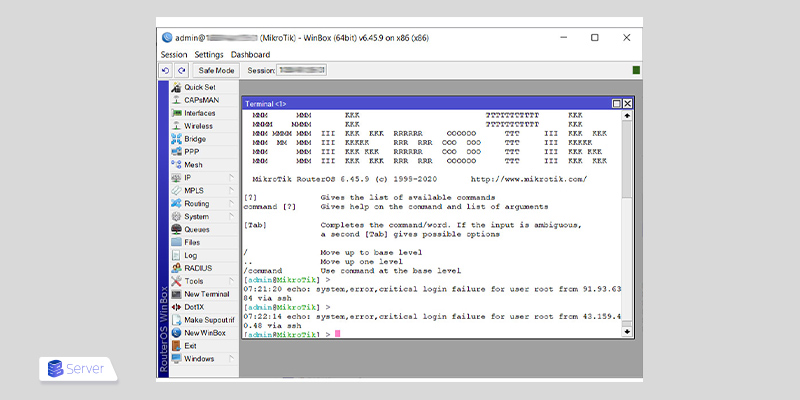Click the '/command' help entry text
The width and height of the screenshot is (800, 400).
(263, 271)
